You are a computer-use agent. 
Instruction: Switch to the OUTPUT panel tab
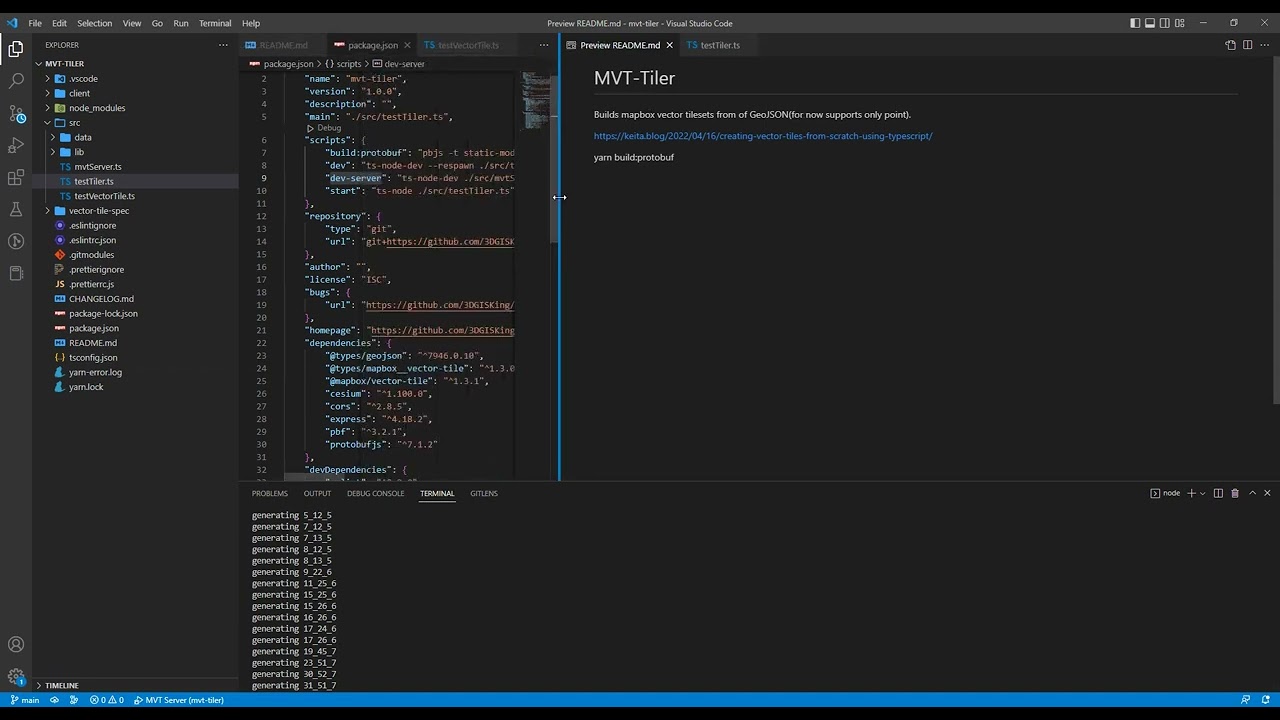pyautogui.click(x=317, y=493)
